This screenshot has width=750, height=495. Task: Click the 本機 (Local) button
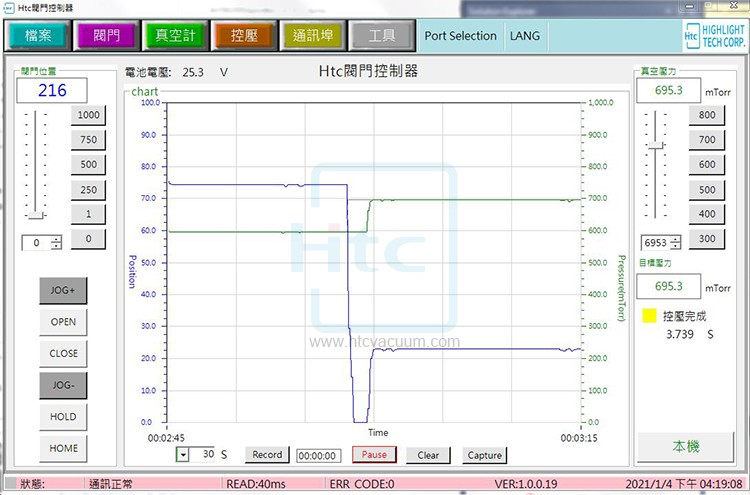pos(686,447)
